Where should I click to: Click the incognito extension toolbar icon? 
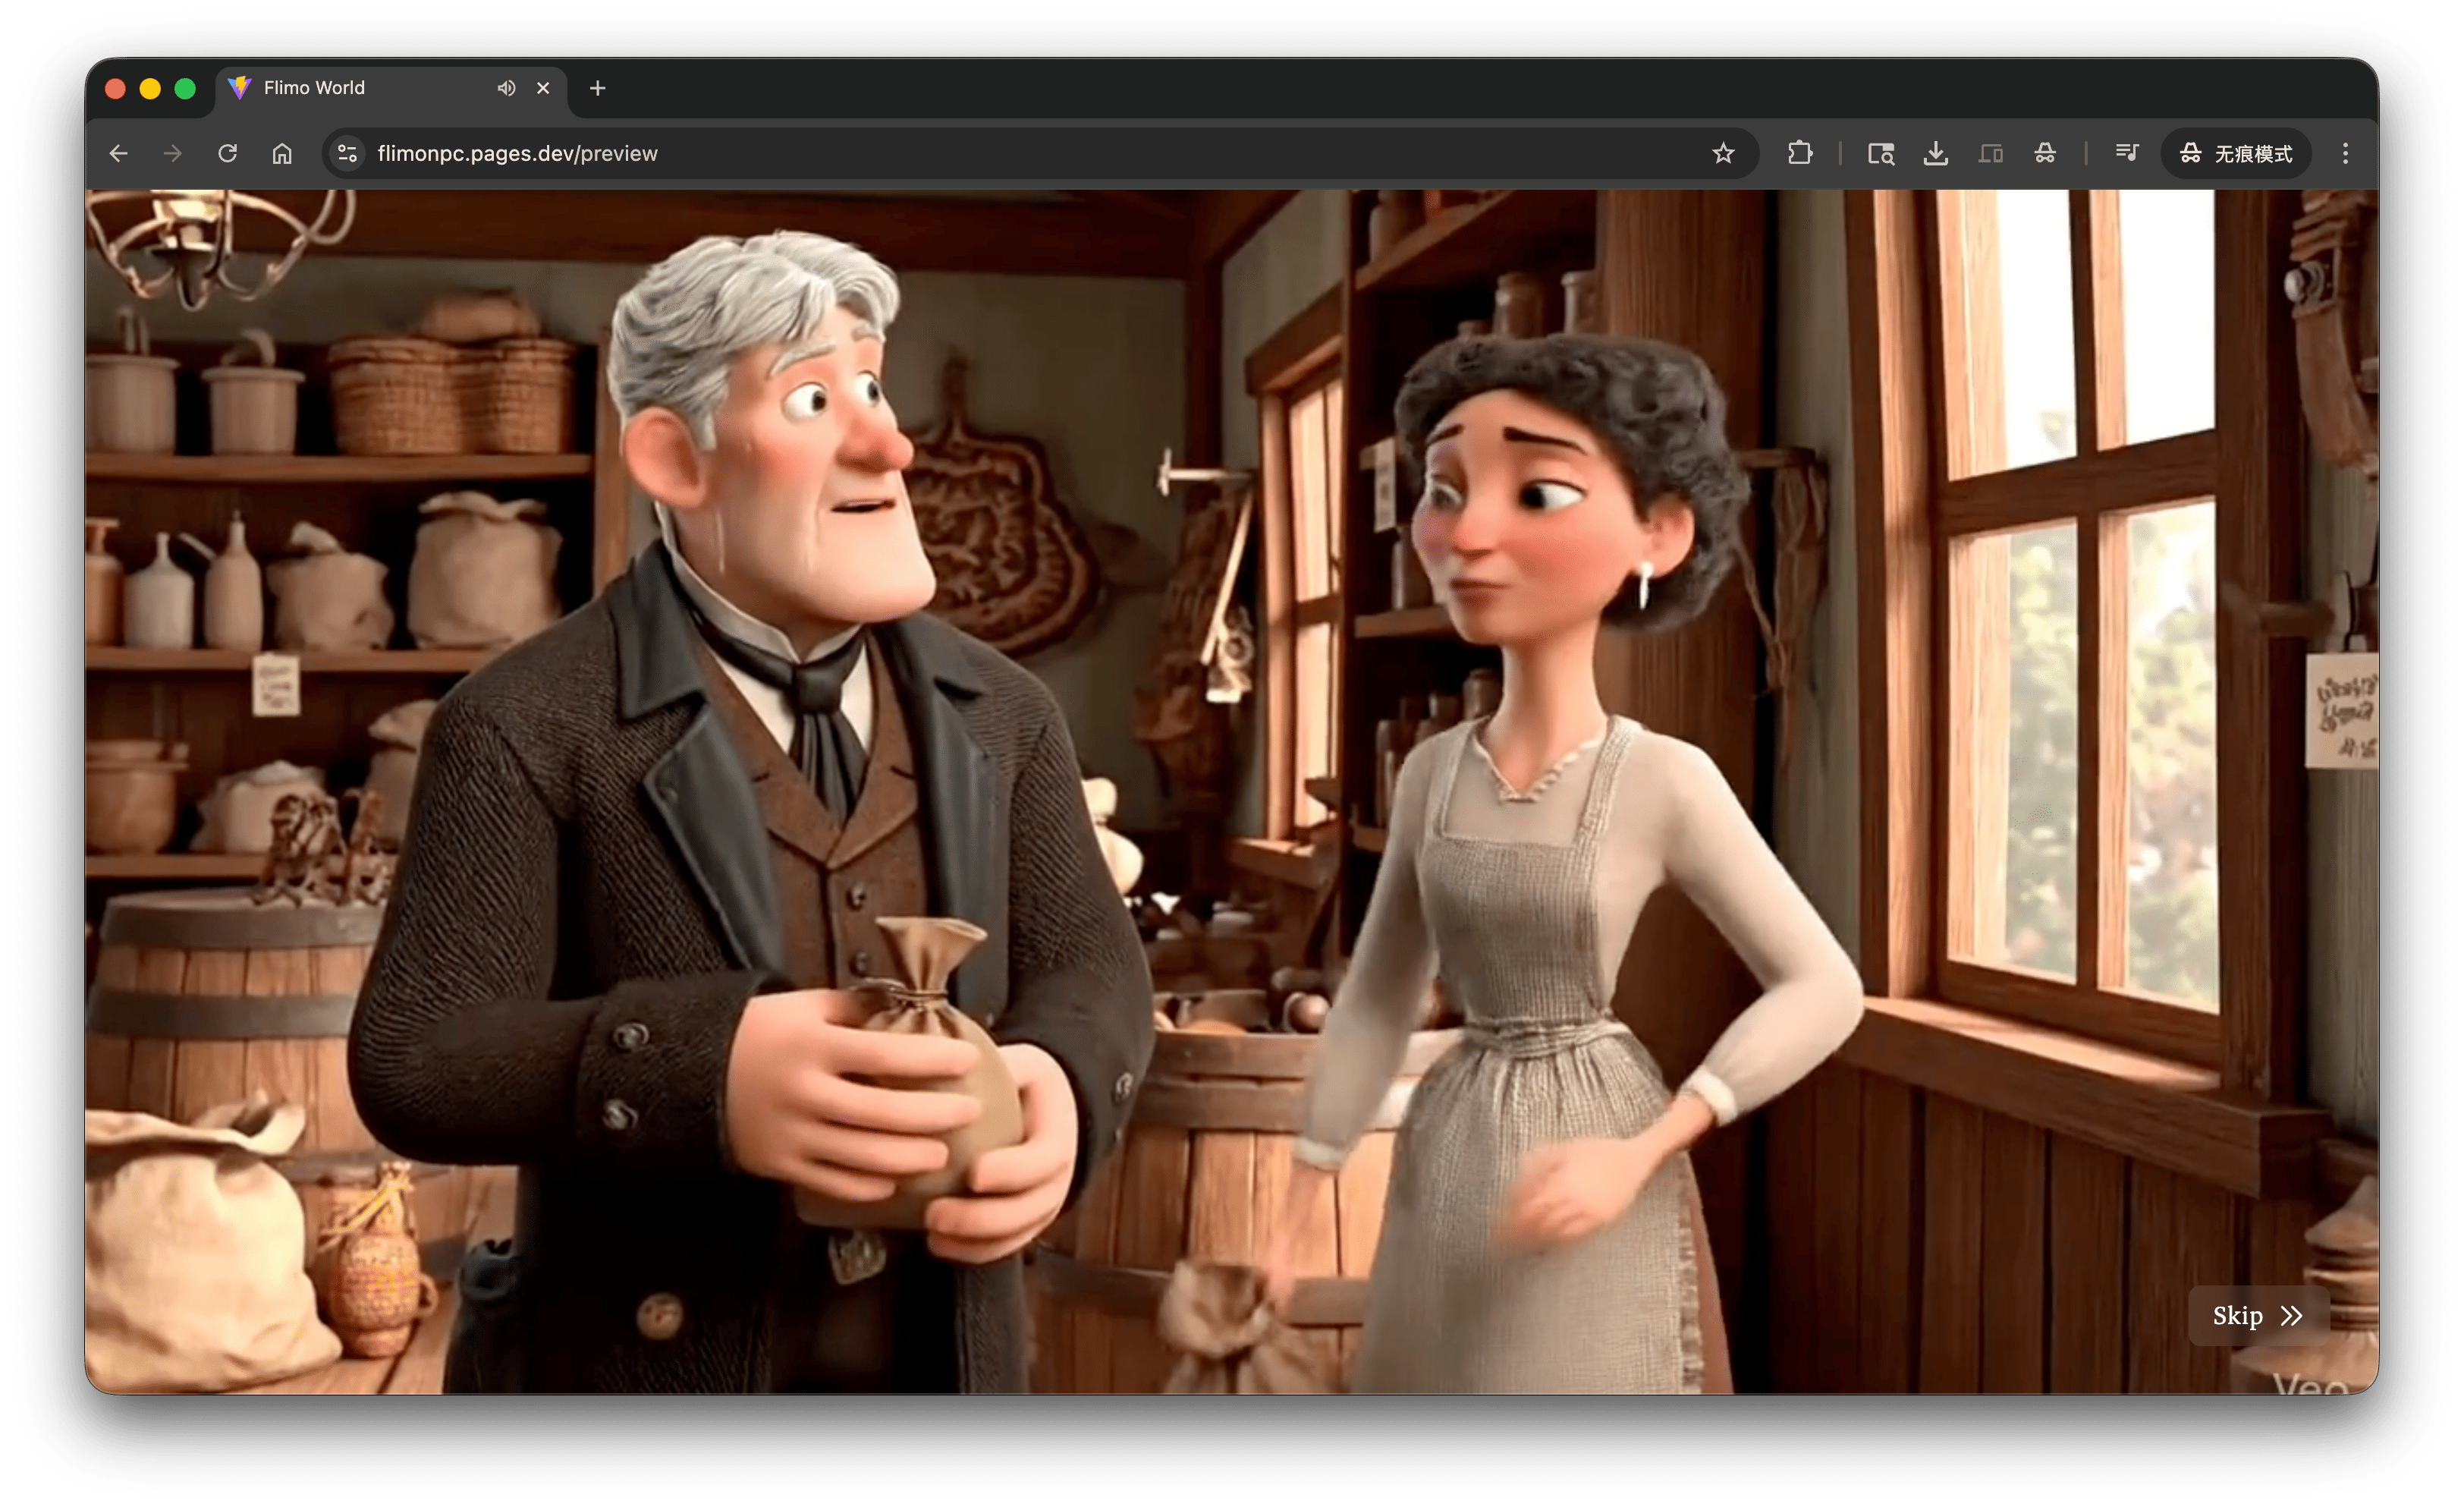click(2045, 153)
